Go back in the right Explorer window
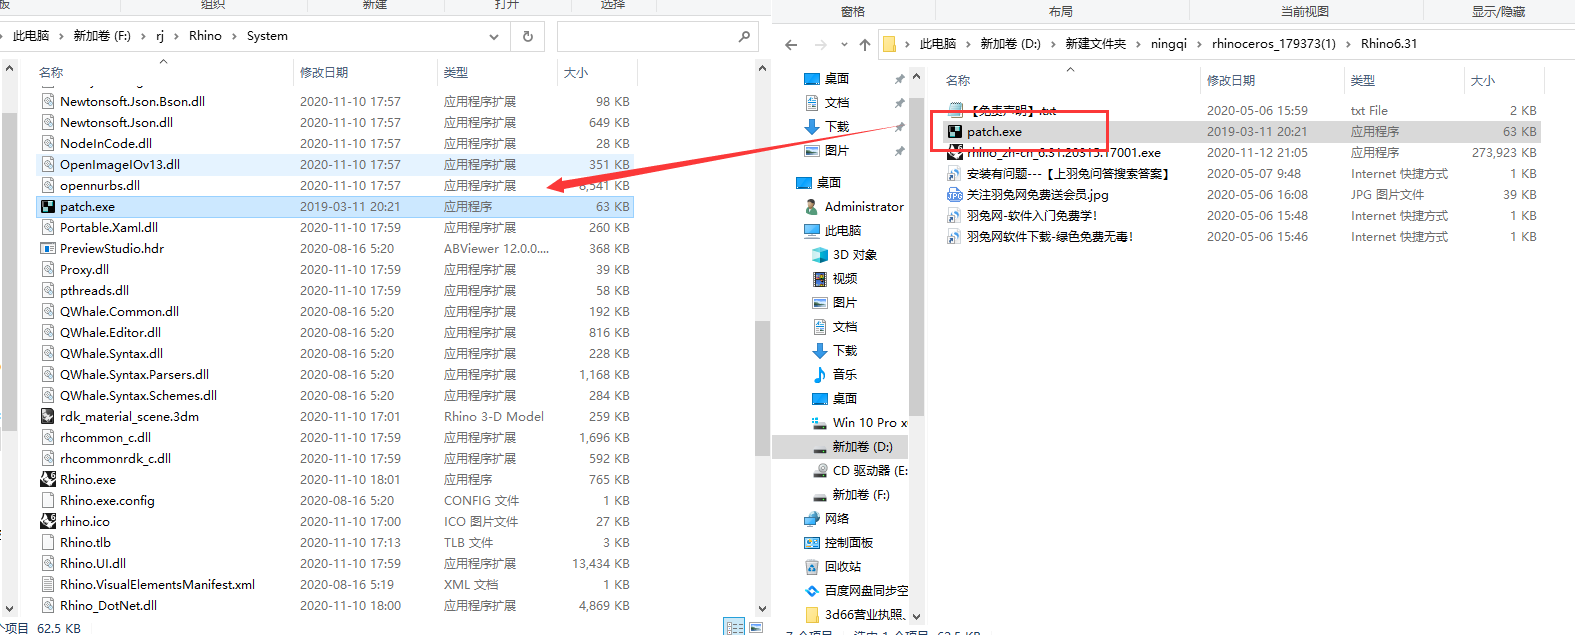1575x635 pixels. coord(791,44)
